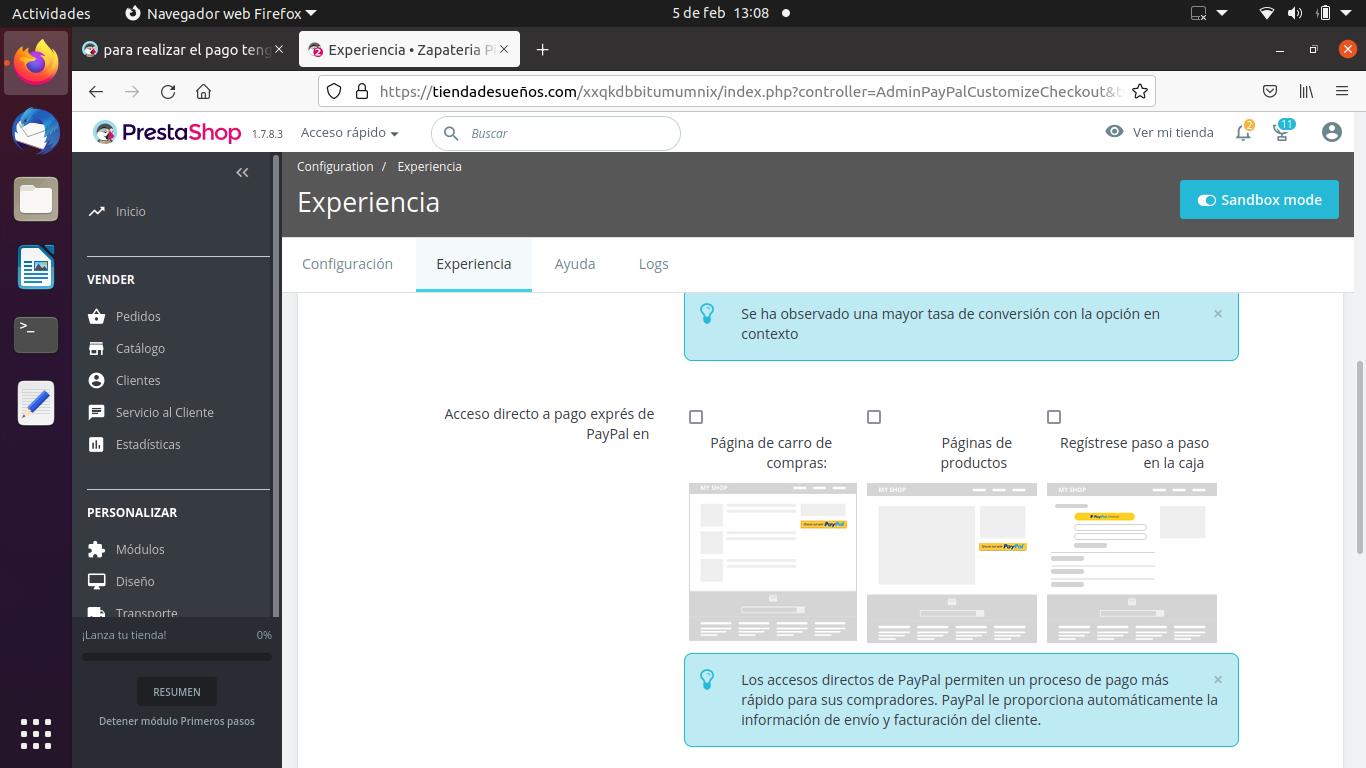Open Diseño in the sidebar

(x=135, y=581)
